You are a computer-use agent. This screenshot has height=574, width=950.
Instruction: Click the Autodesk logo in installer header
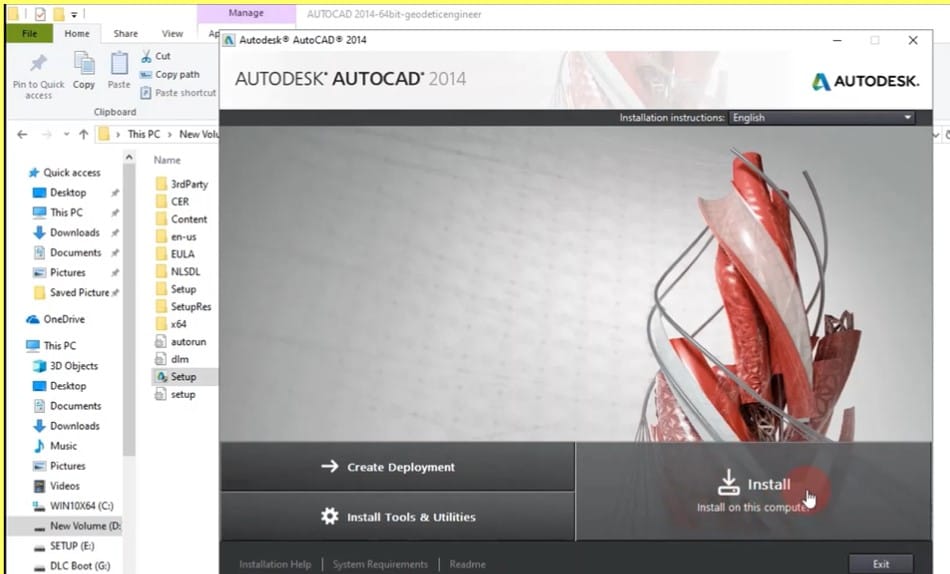click(865, 81)
